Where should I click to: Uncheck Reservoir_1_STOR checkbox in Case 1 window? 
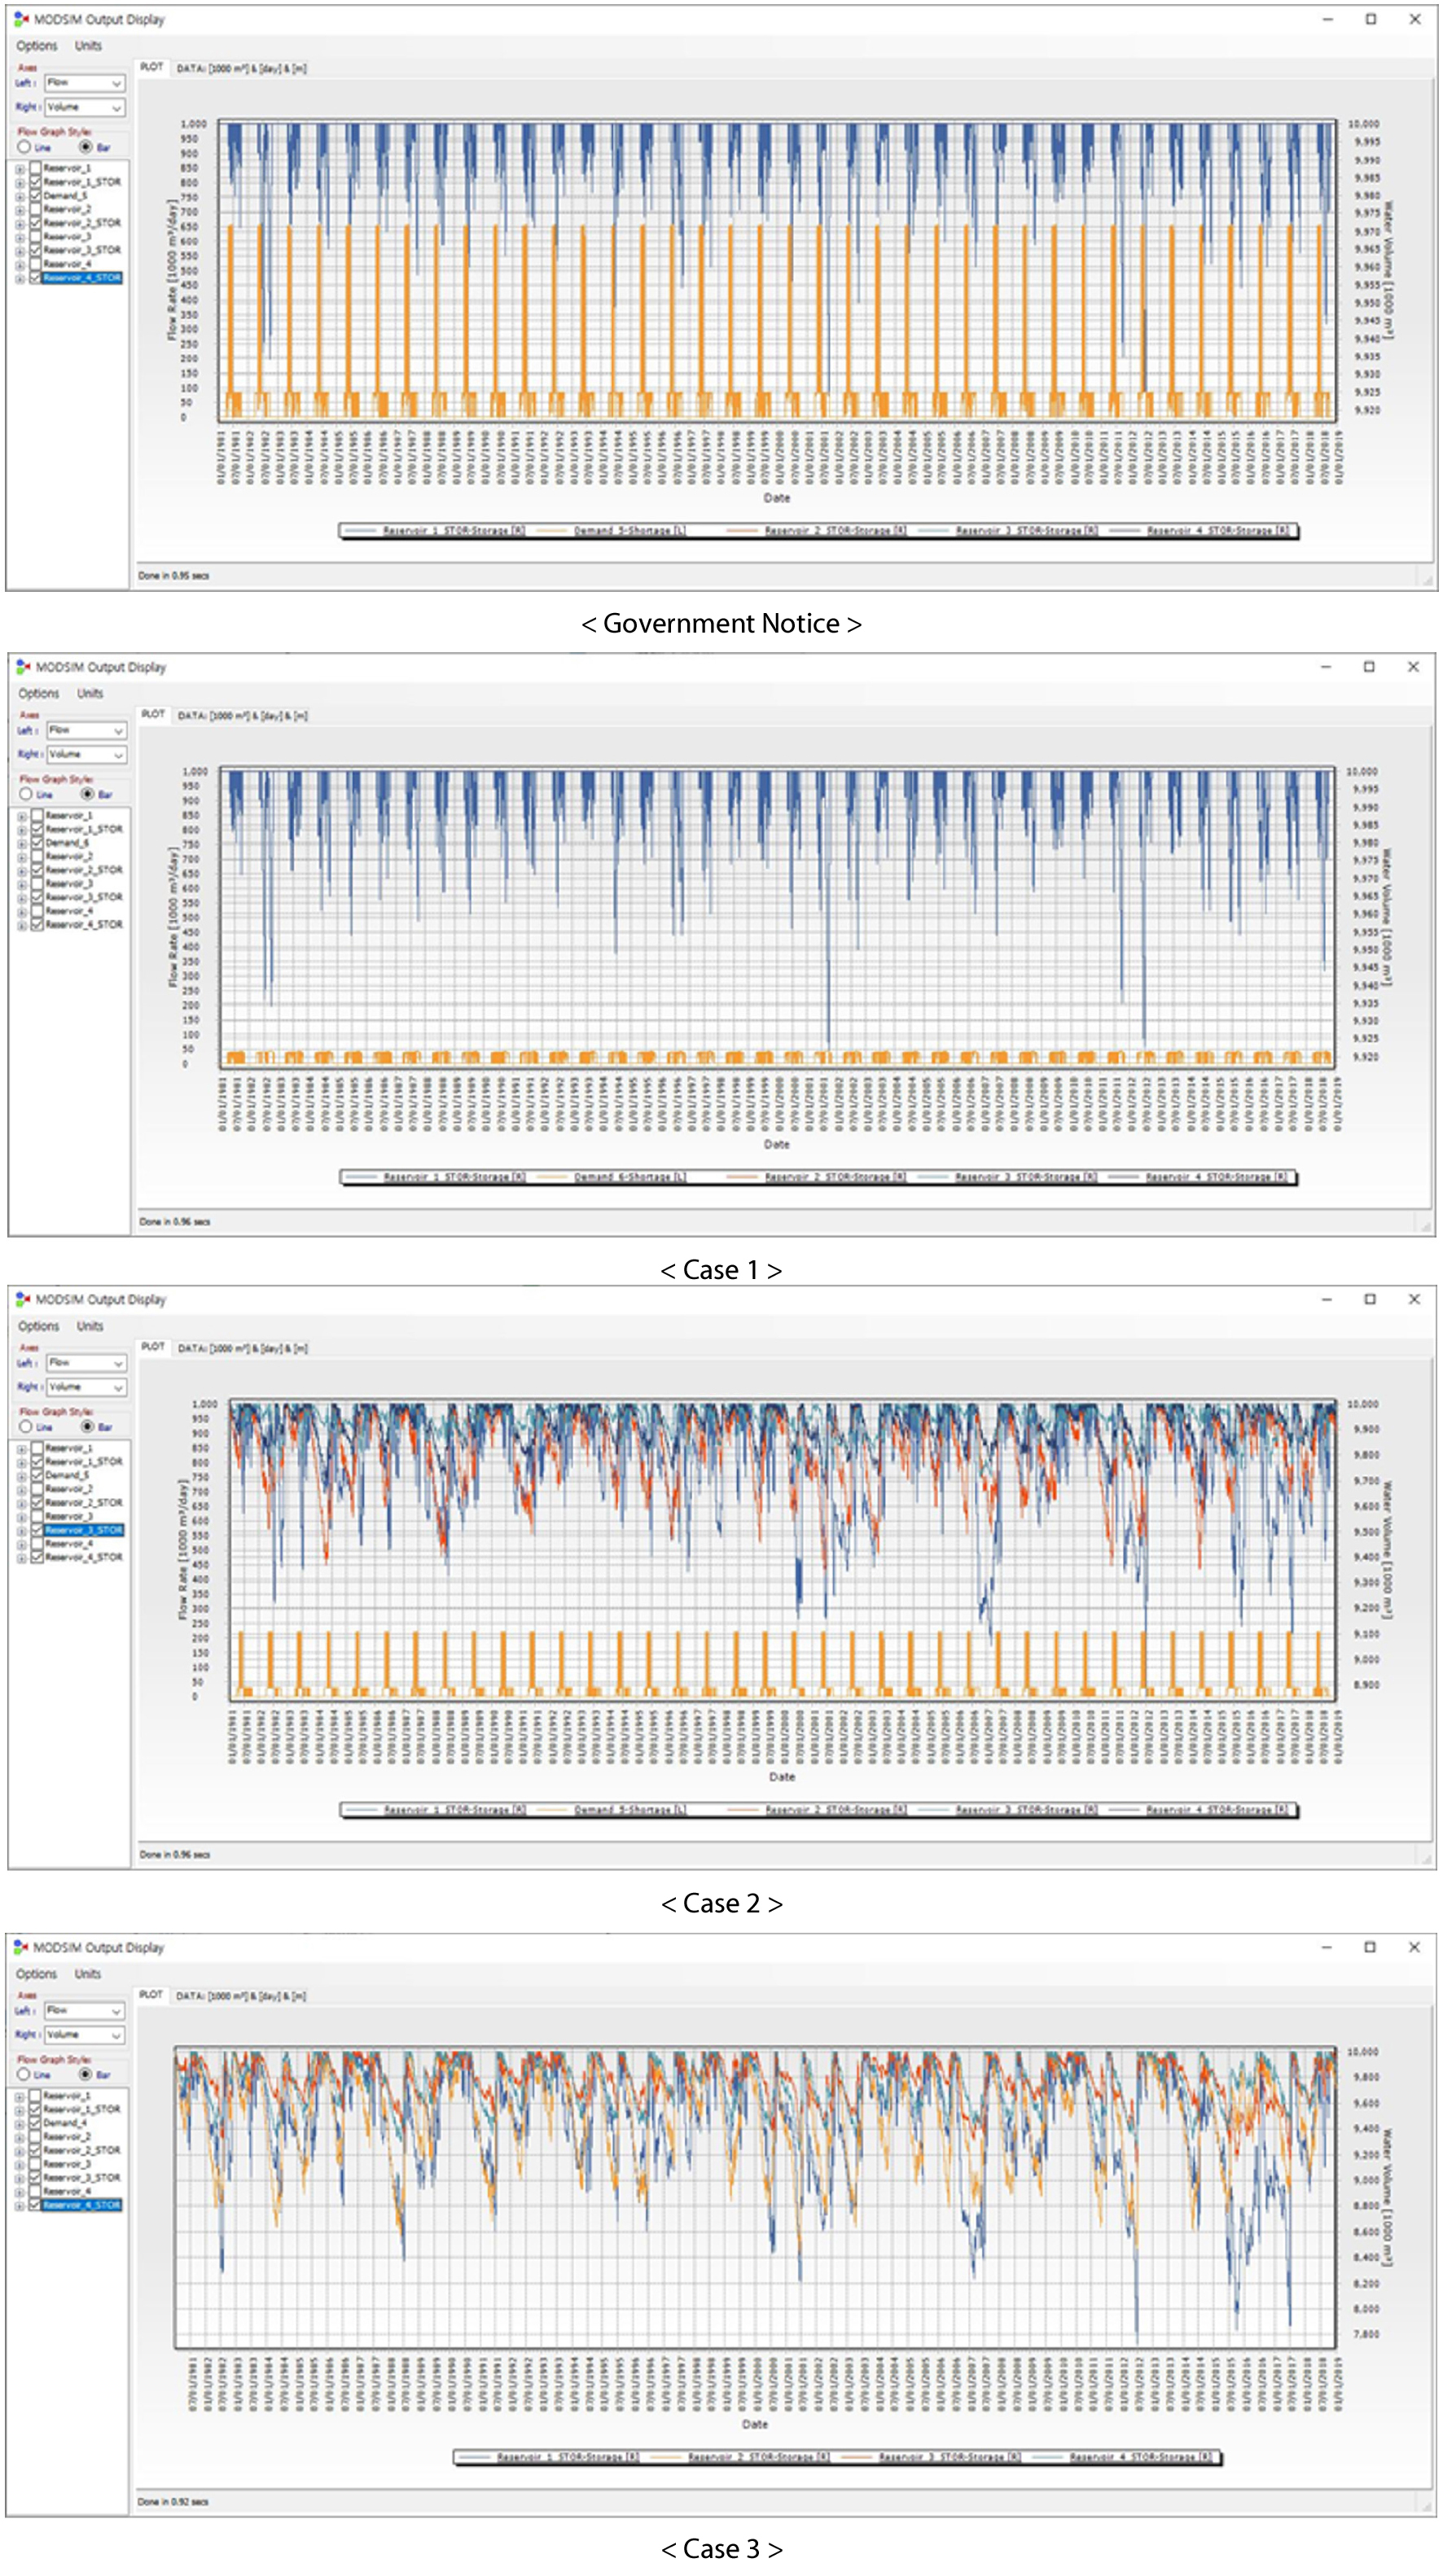tap(37, 829)
